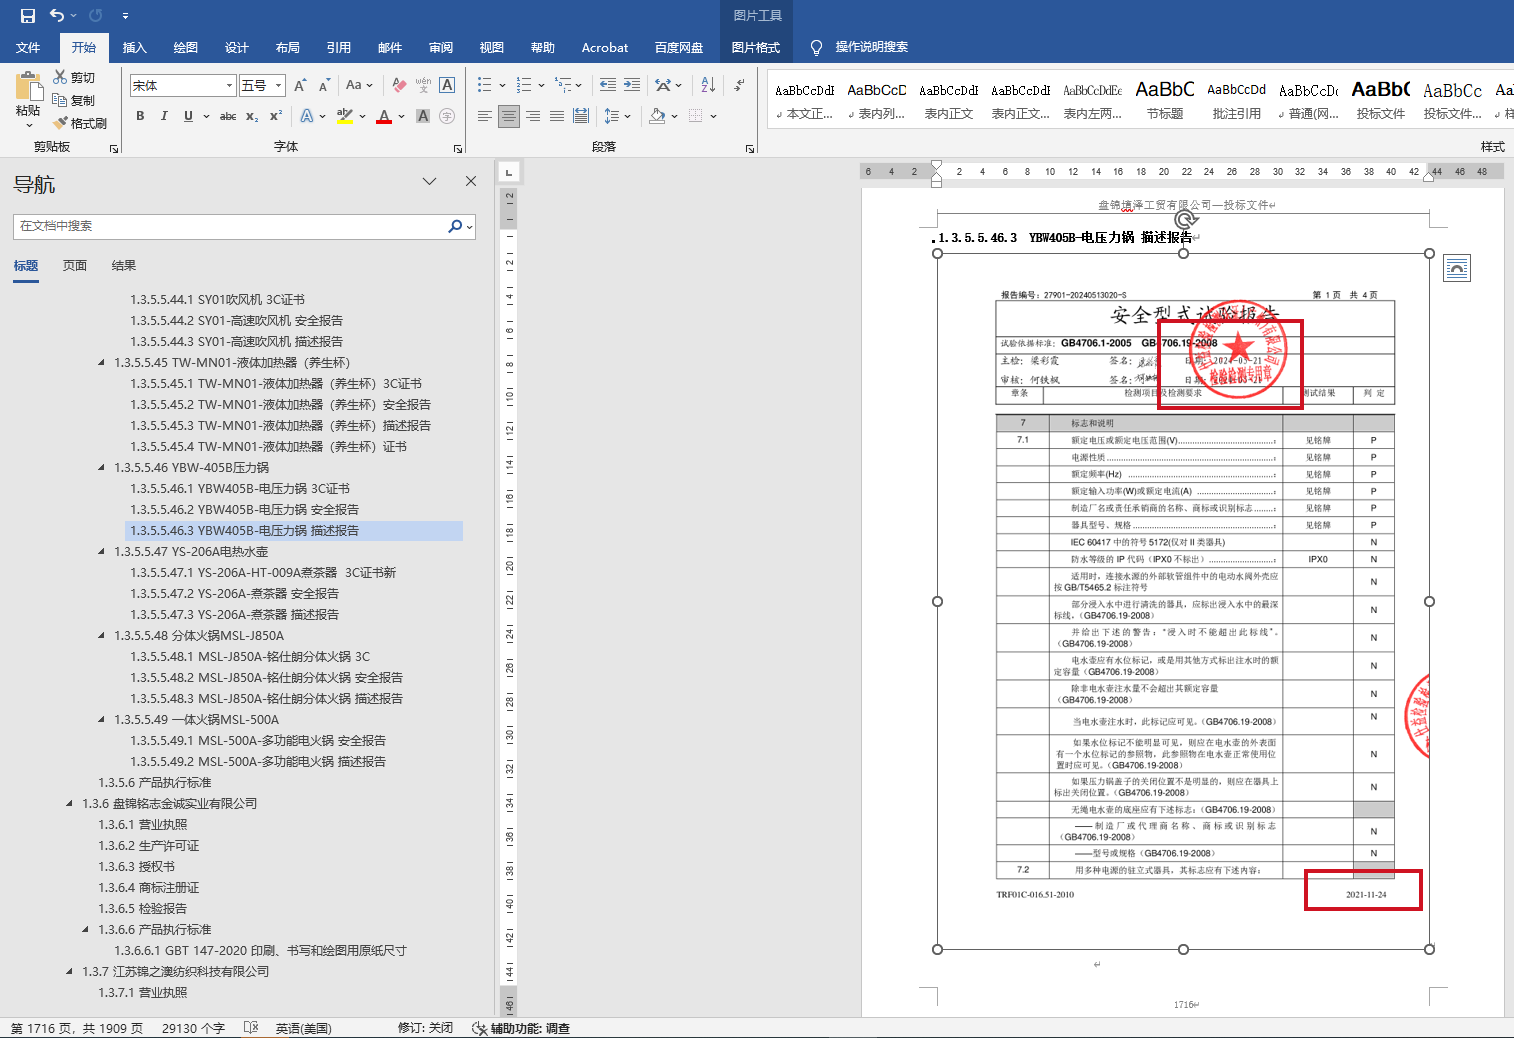Toggle center alignment
1514x1038 pixels.
coord(509,116)
